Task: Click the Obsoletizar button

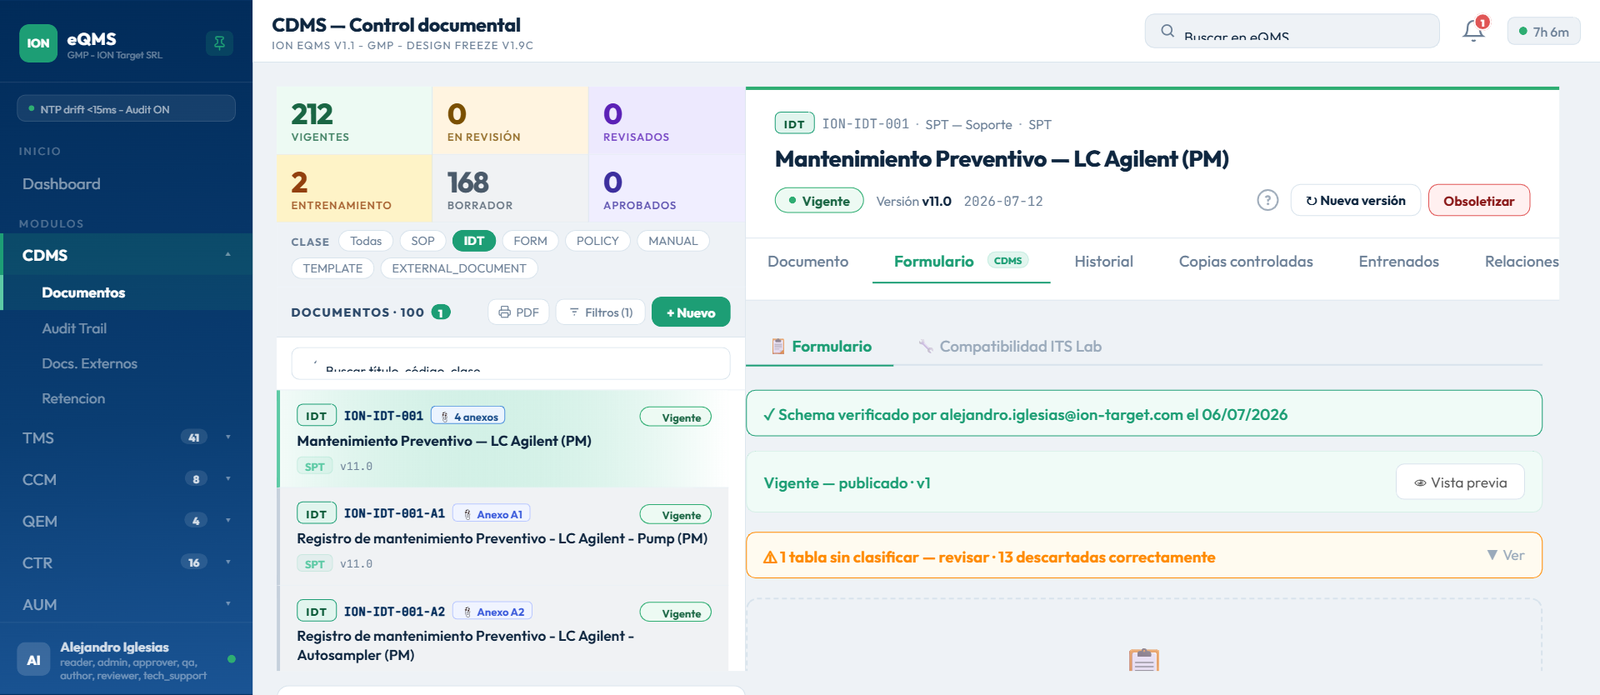Action: [1479, 200]
